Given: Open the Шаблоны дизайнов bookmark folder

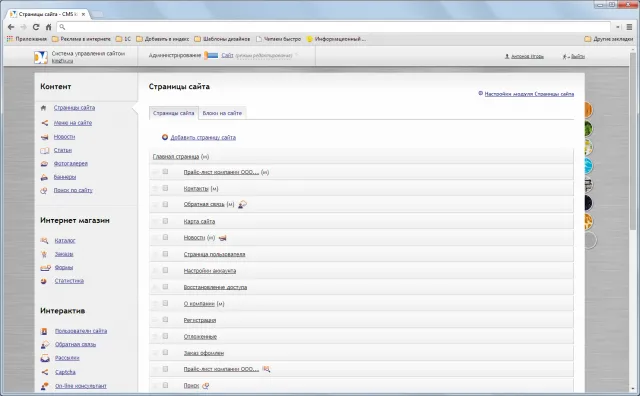Looking at the screenshot, I should click(222, 39).
